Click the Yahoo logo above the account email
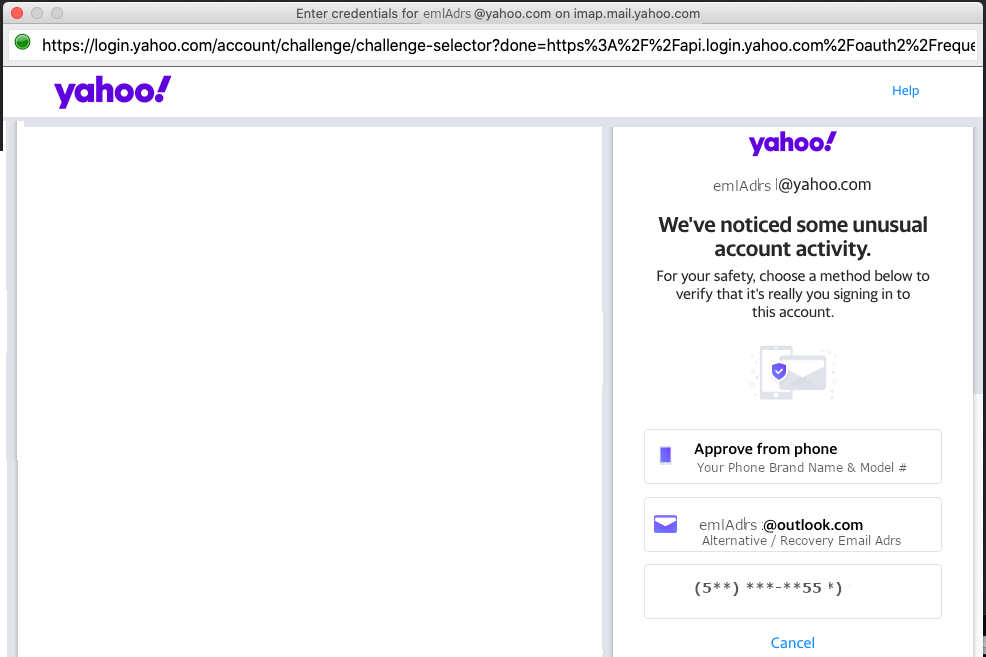The height and width of the screenshot is (657, 986). [x=792, y=143]
